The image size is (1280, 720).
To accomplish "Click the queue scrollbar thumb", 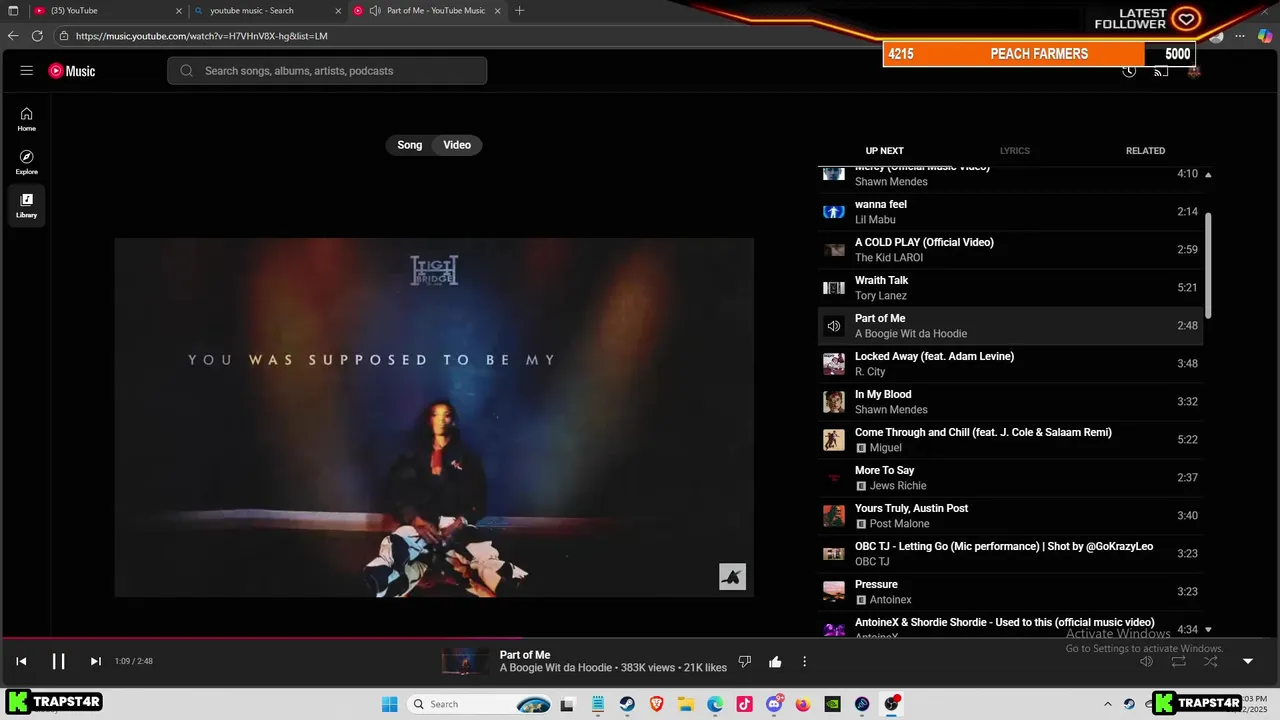I will (x=1208, y=264).
